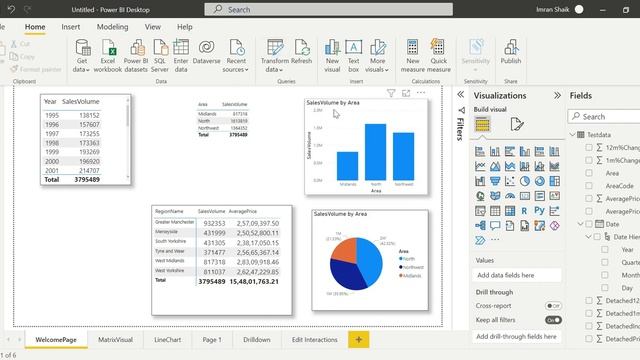The height and width of the screenshot is (360, 640).
Task: Open the Help ribbon tab
Action: point(184,27)
